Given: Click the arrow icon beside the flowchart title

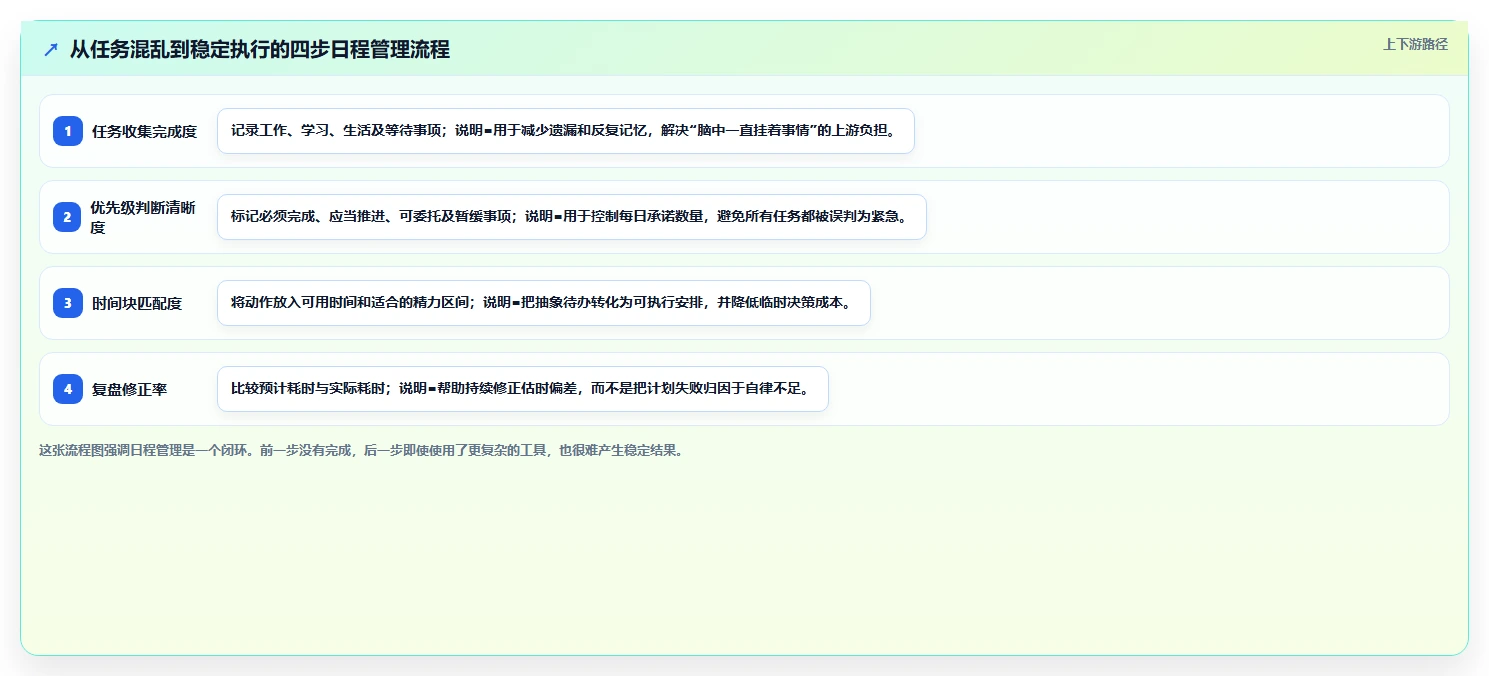Looking at the screenshot, I should pos(51,50).
